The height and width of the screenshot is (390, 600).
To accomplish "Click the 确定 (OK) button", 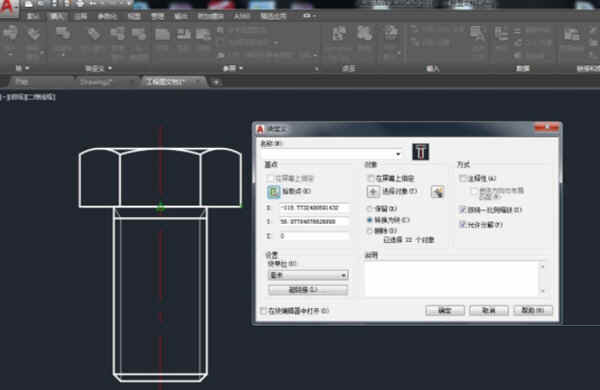I will (x=445, y=310).
